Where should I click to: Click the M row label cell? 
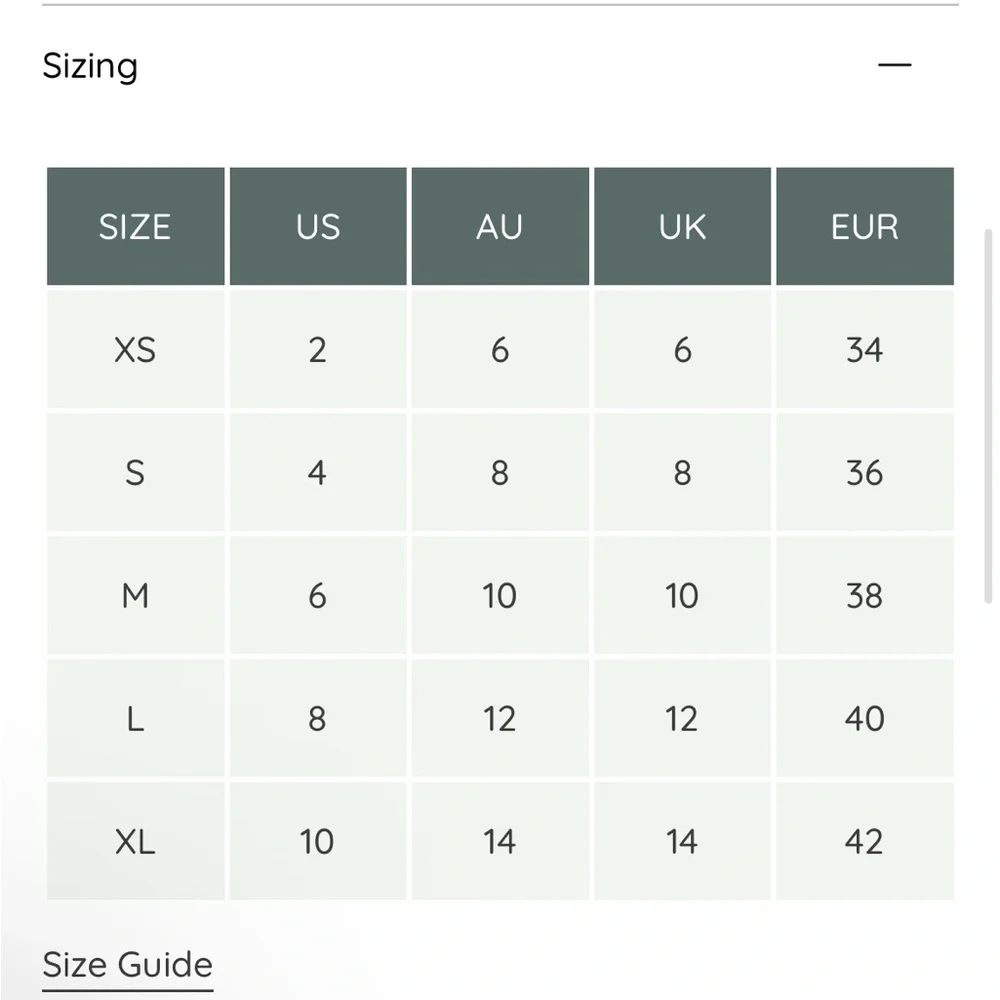click(x=135, y=596)
